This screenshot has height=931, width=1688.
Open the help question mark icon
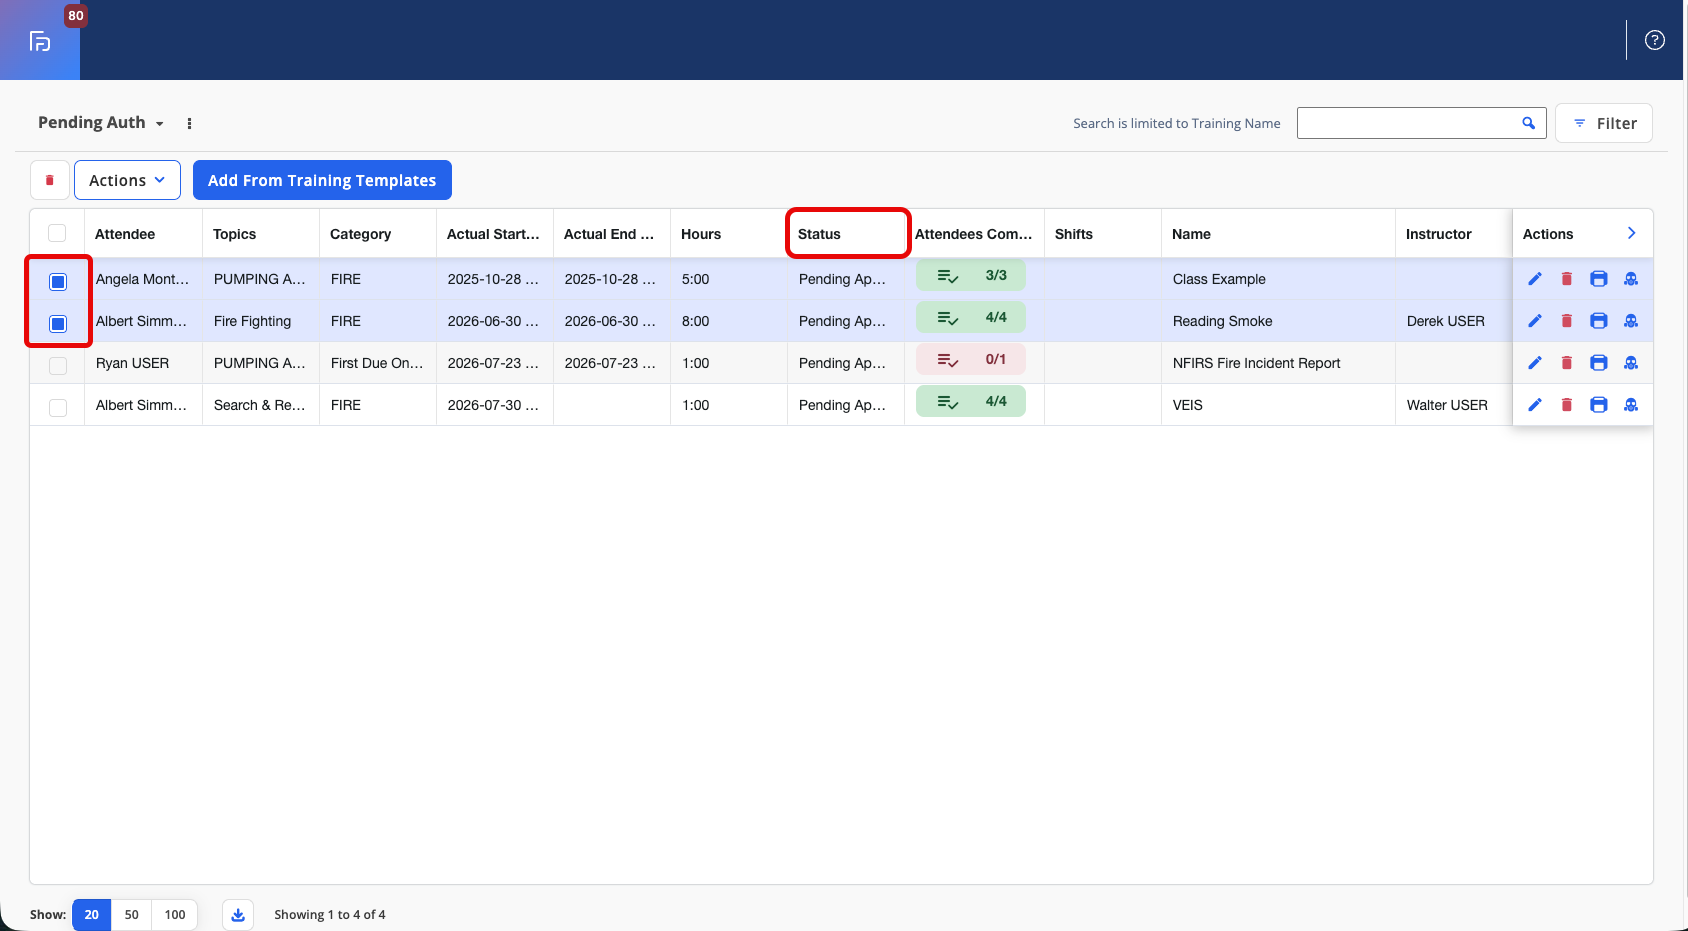(1655, 40)
